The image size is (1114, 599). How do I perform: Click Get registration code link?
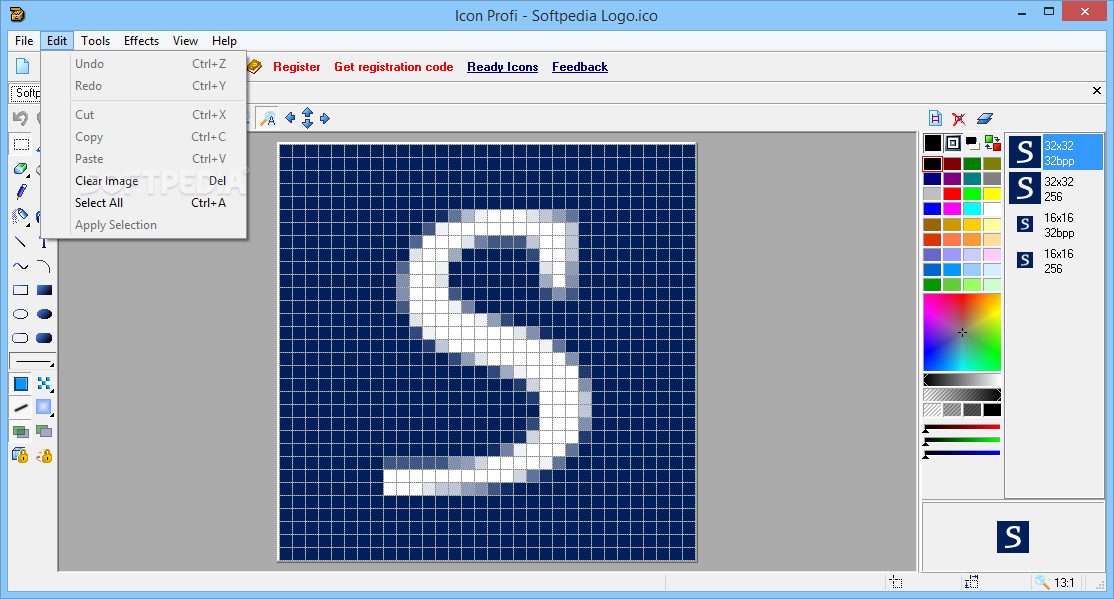[x=394, y=67]
